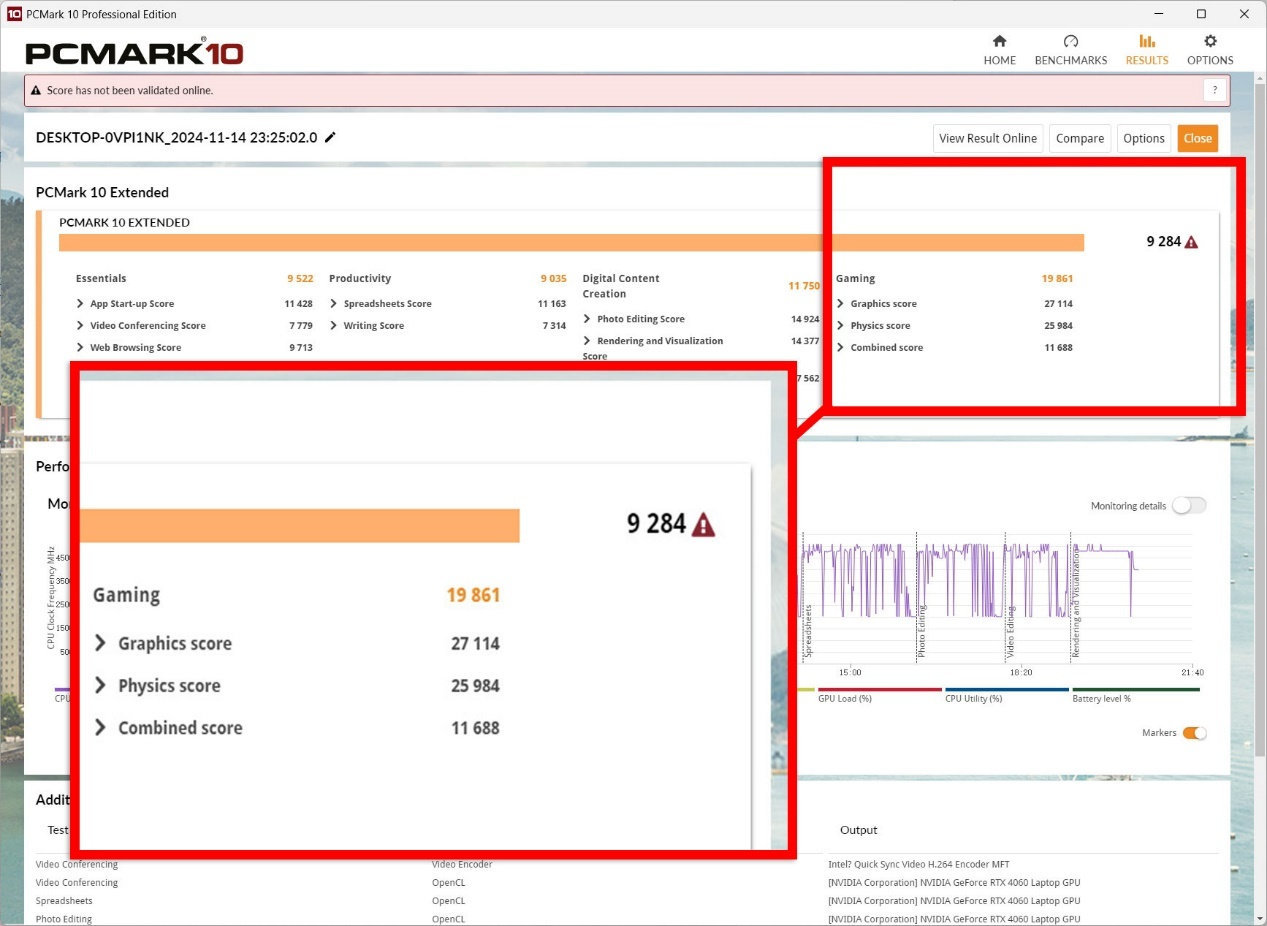Click the Compare button

pyautogui.click(x=1080, y=138)
